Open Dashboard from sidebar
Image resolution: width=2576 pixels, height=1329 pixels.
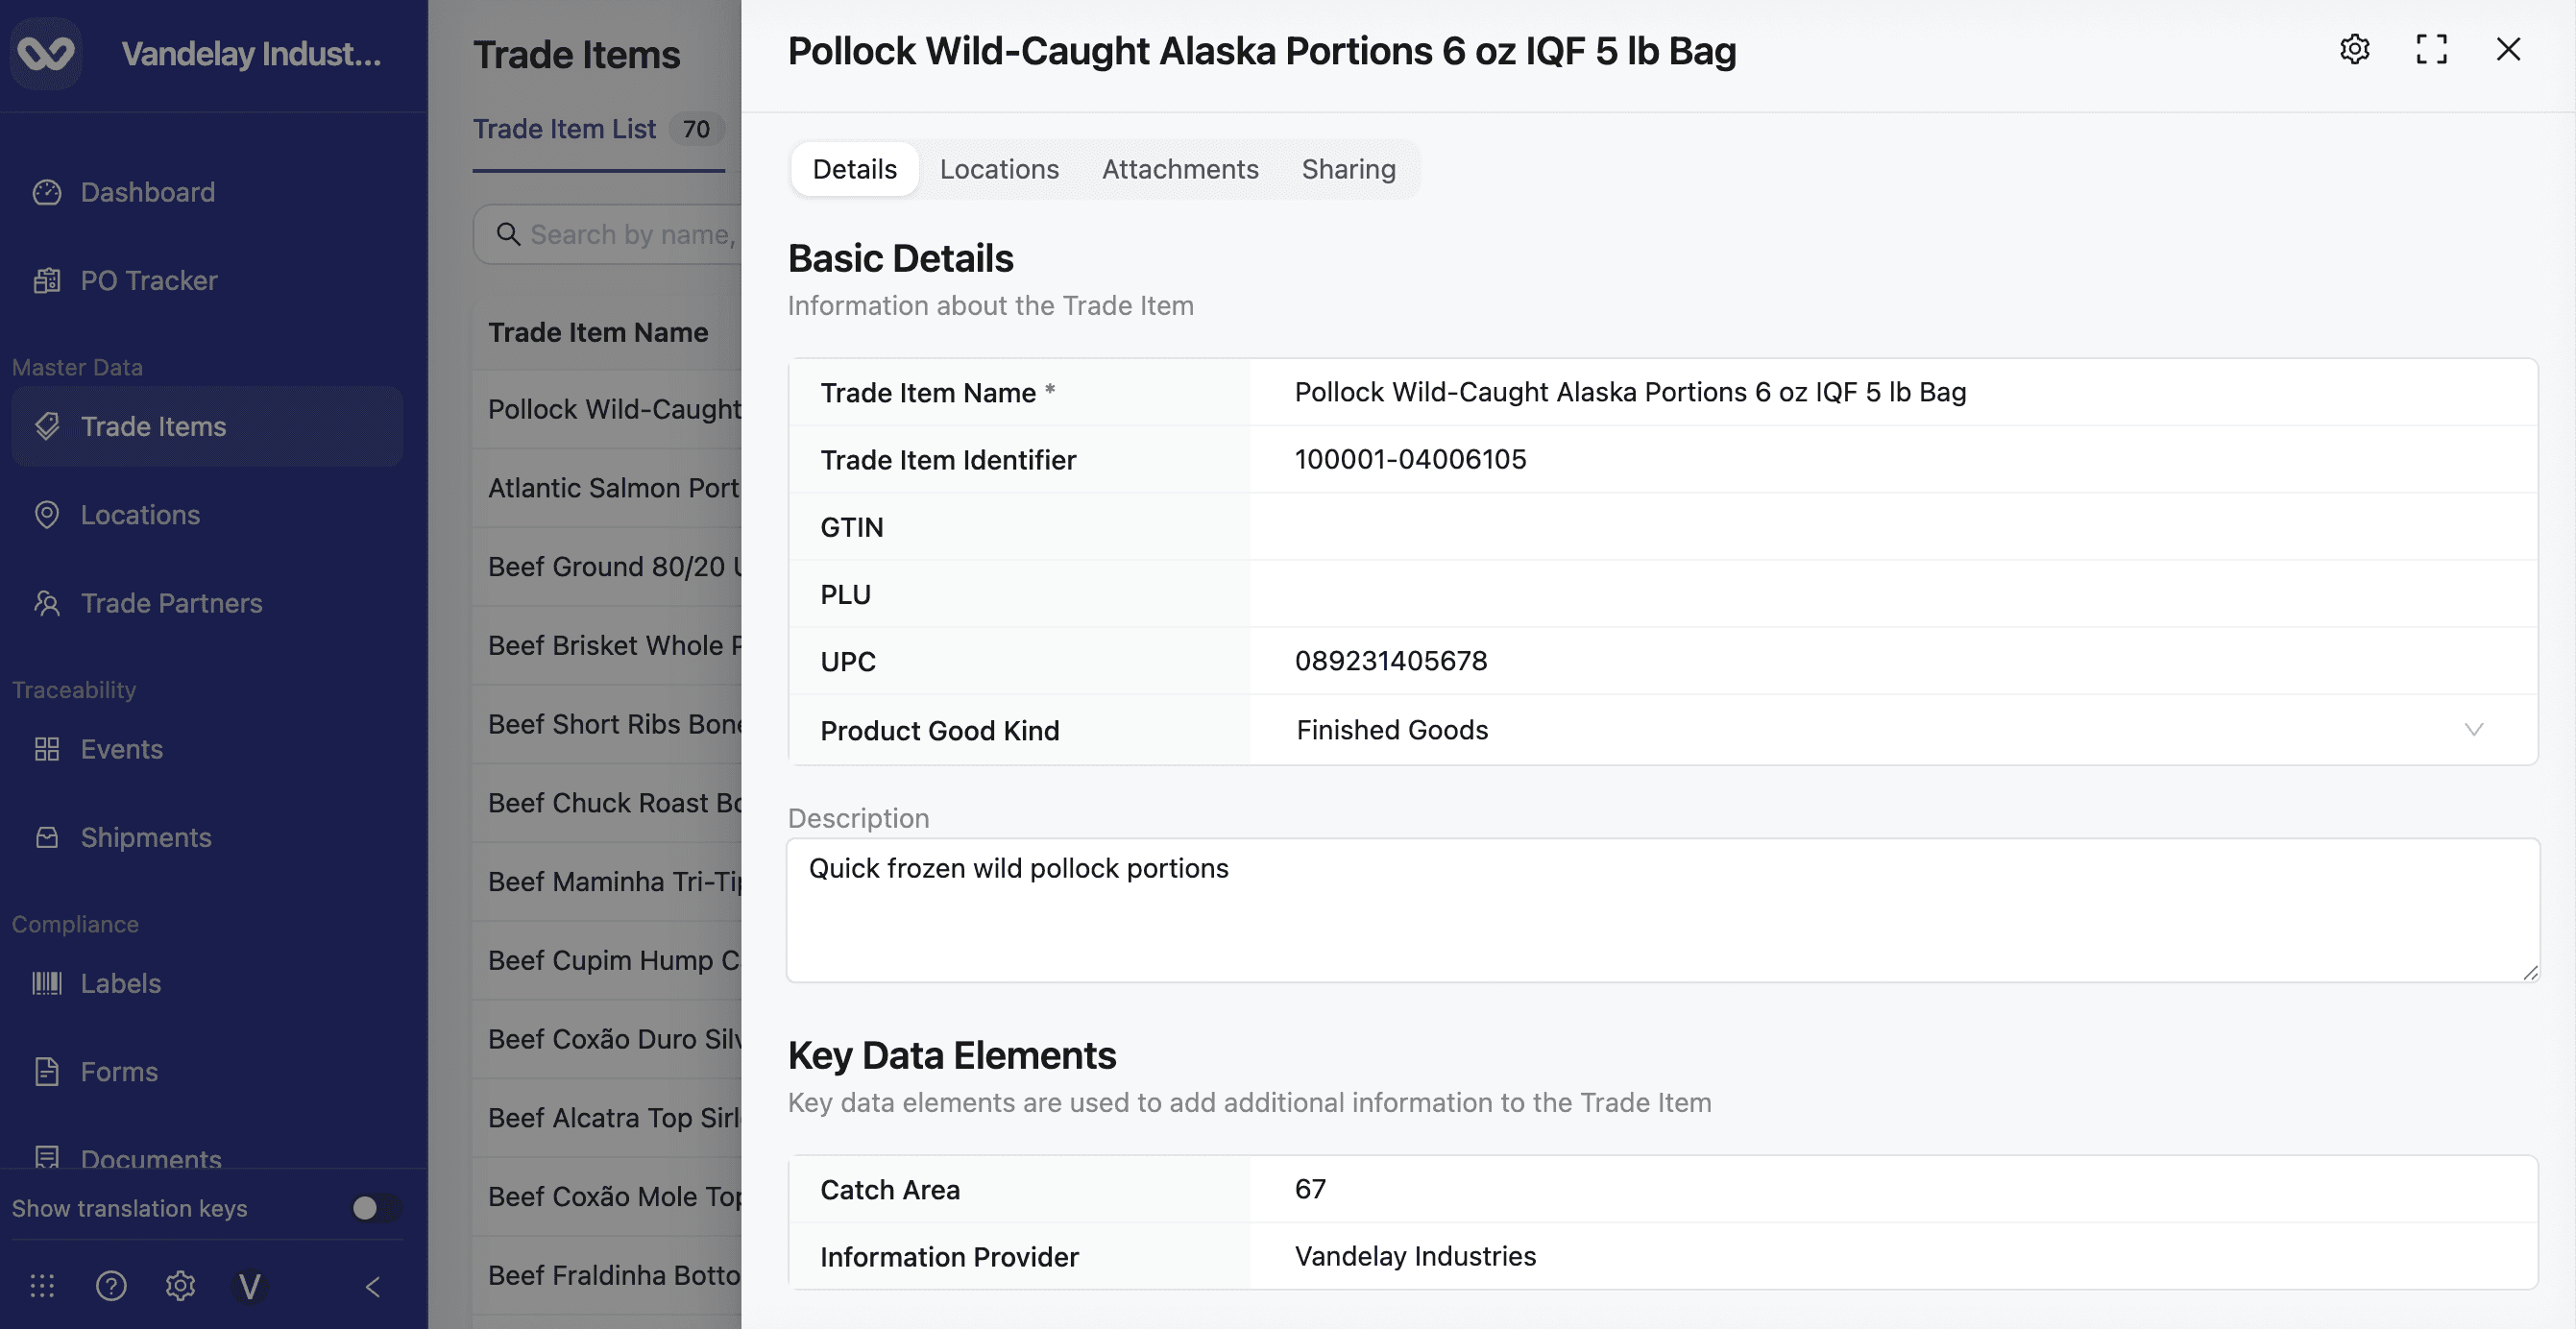[147, 192]
